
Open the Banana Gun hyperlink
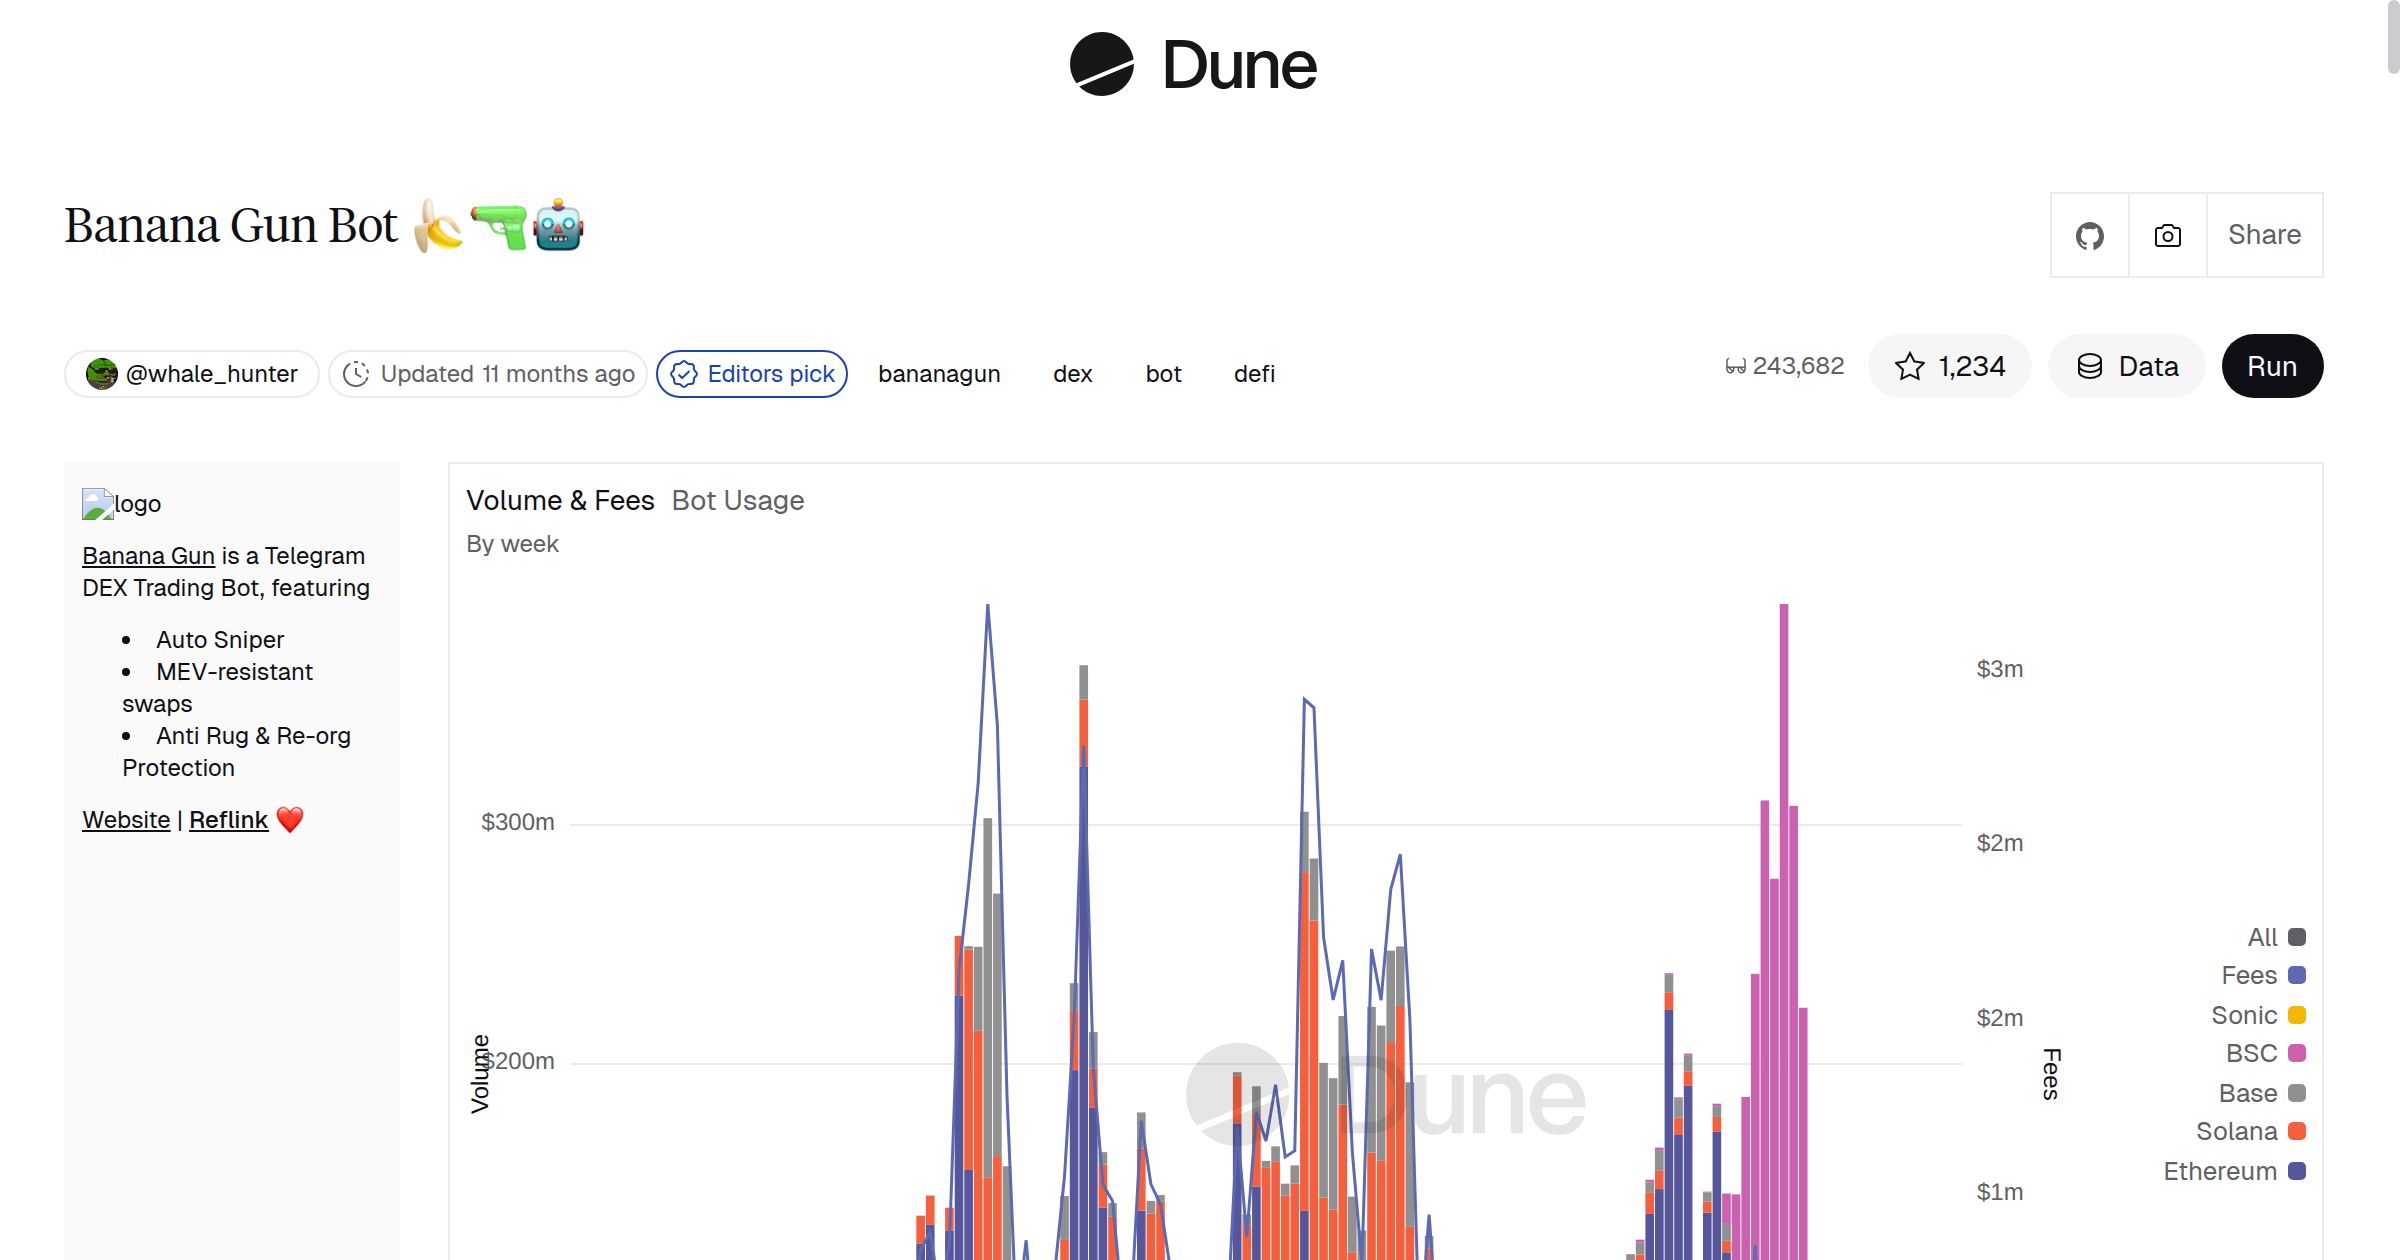[148, 556]
